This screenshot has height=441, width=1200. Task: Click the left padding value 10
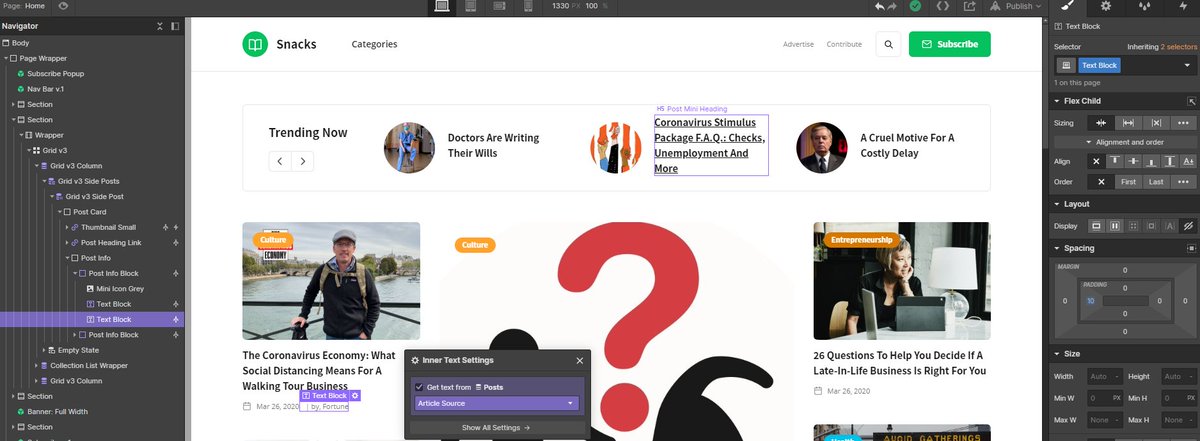[x=1091, y=300]
